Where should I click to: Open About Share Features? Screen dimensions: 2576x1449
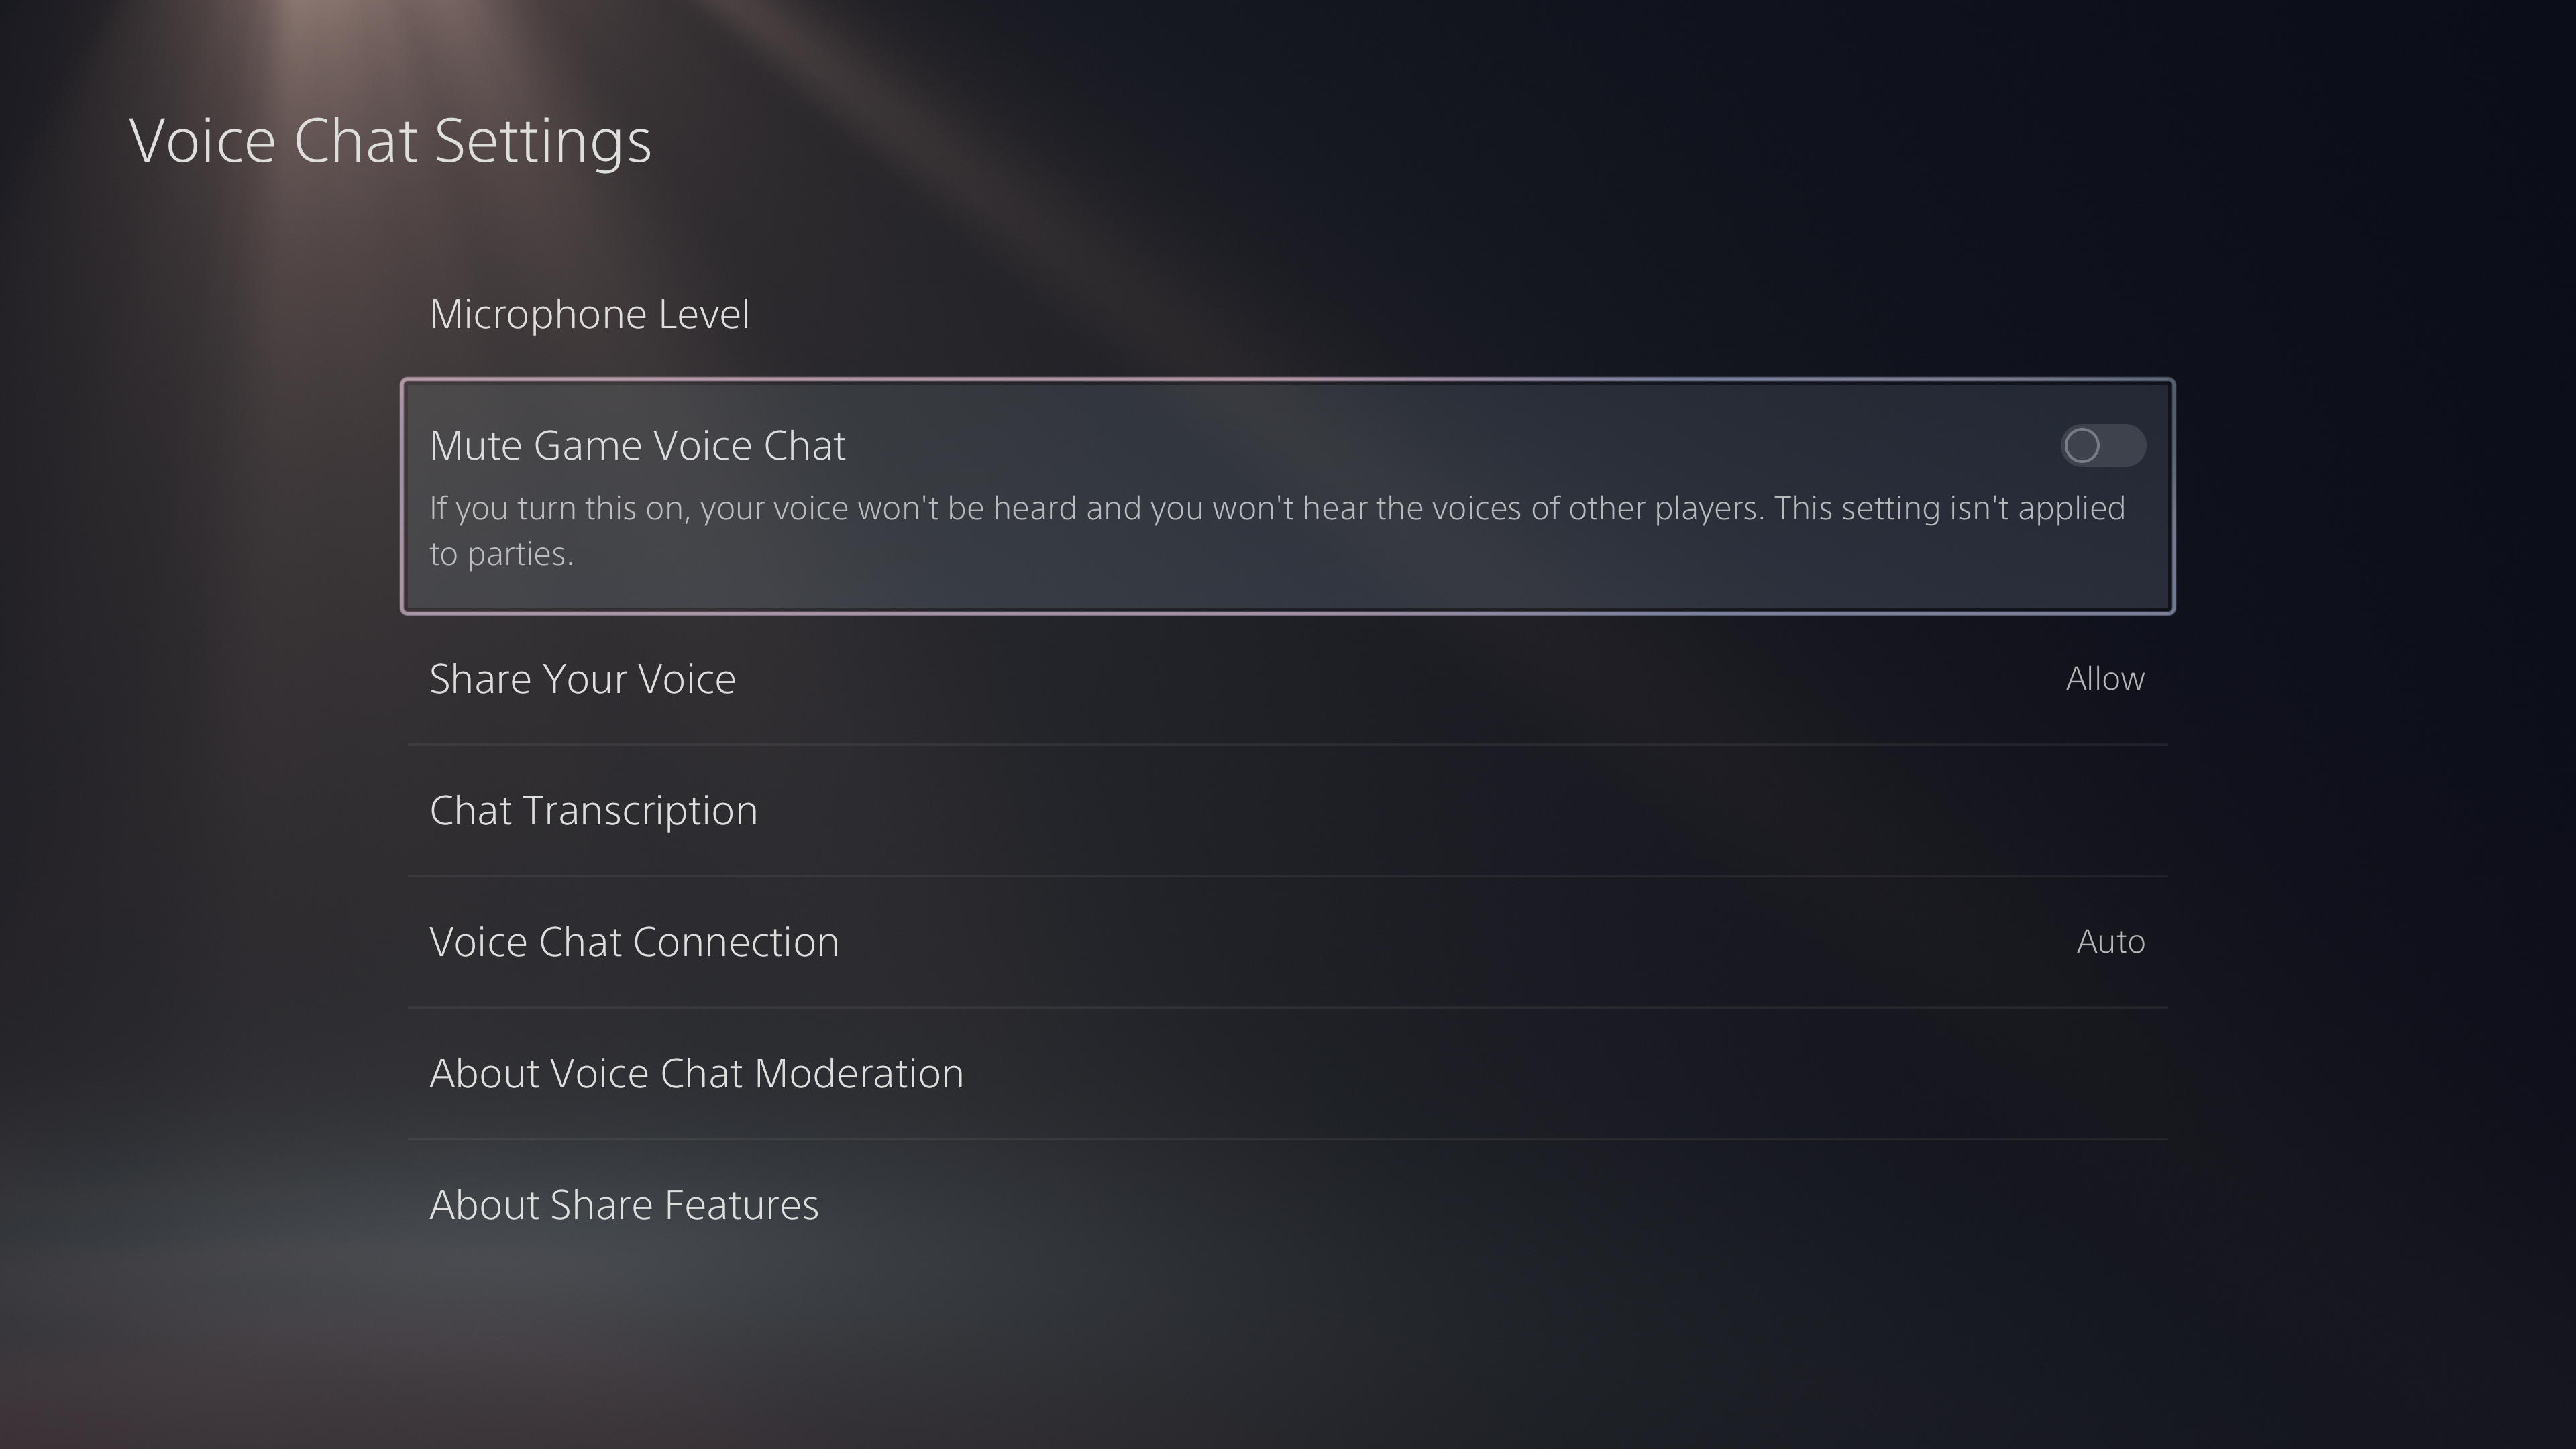pyautogui.click(x=623, y=1205)
